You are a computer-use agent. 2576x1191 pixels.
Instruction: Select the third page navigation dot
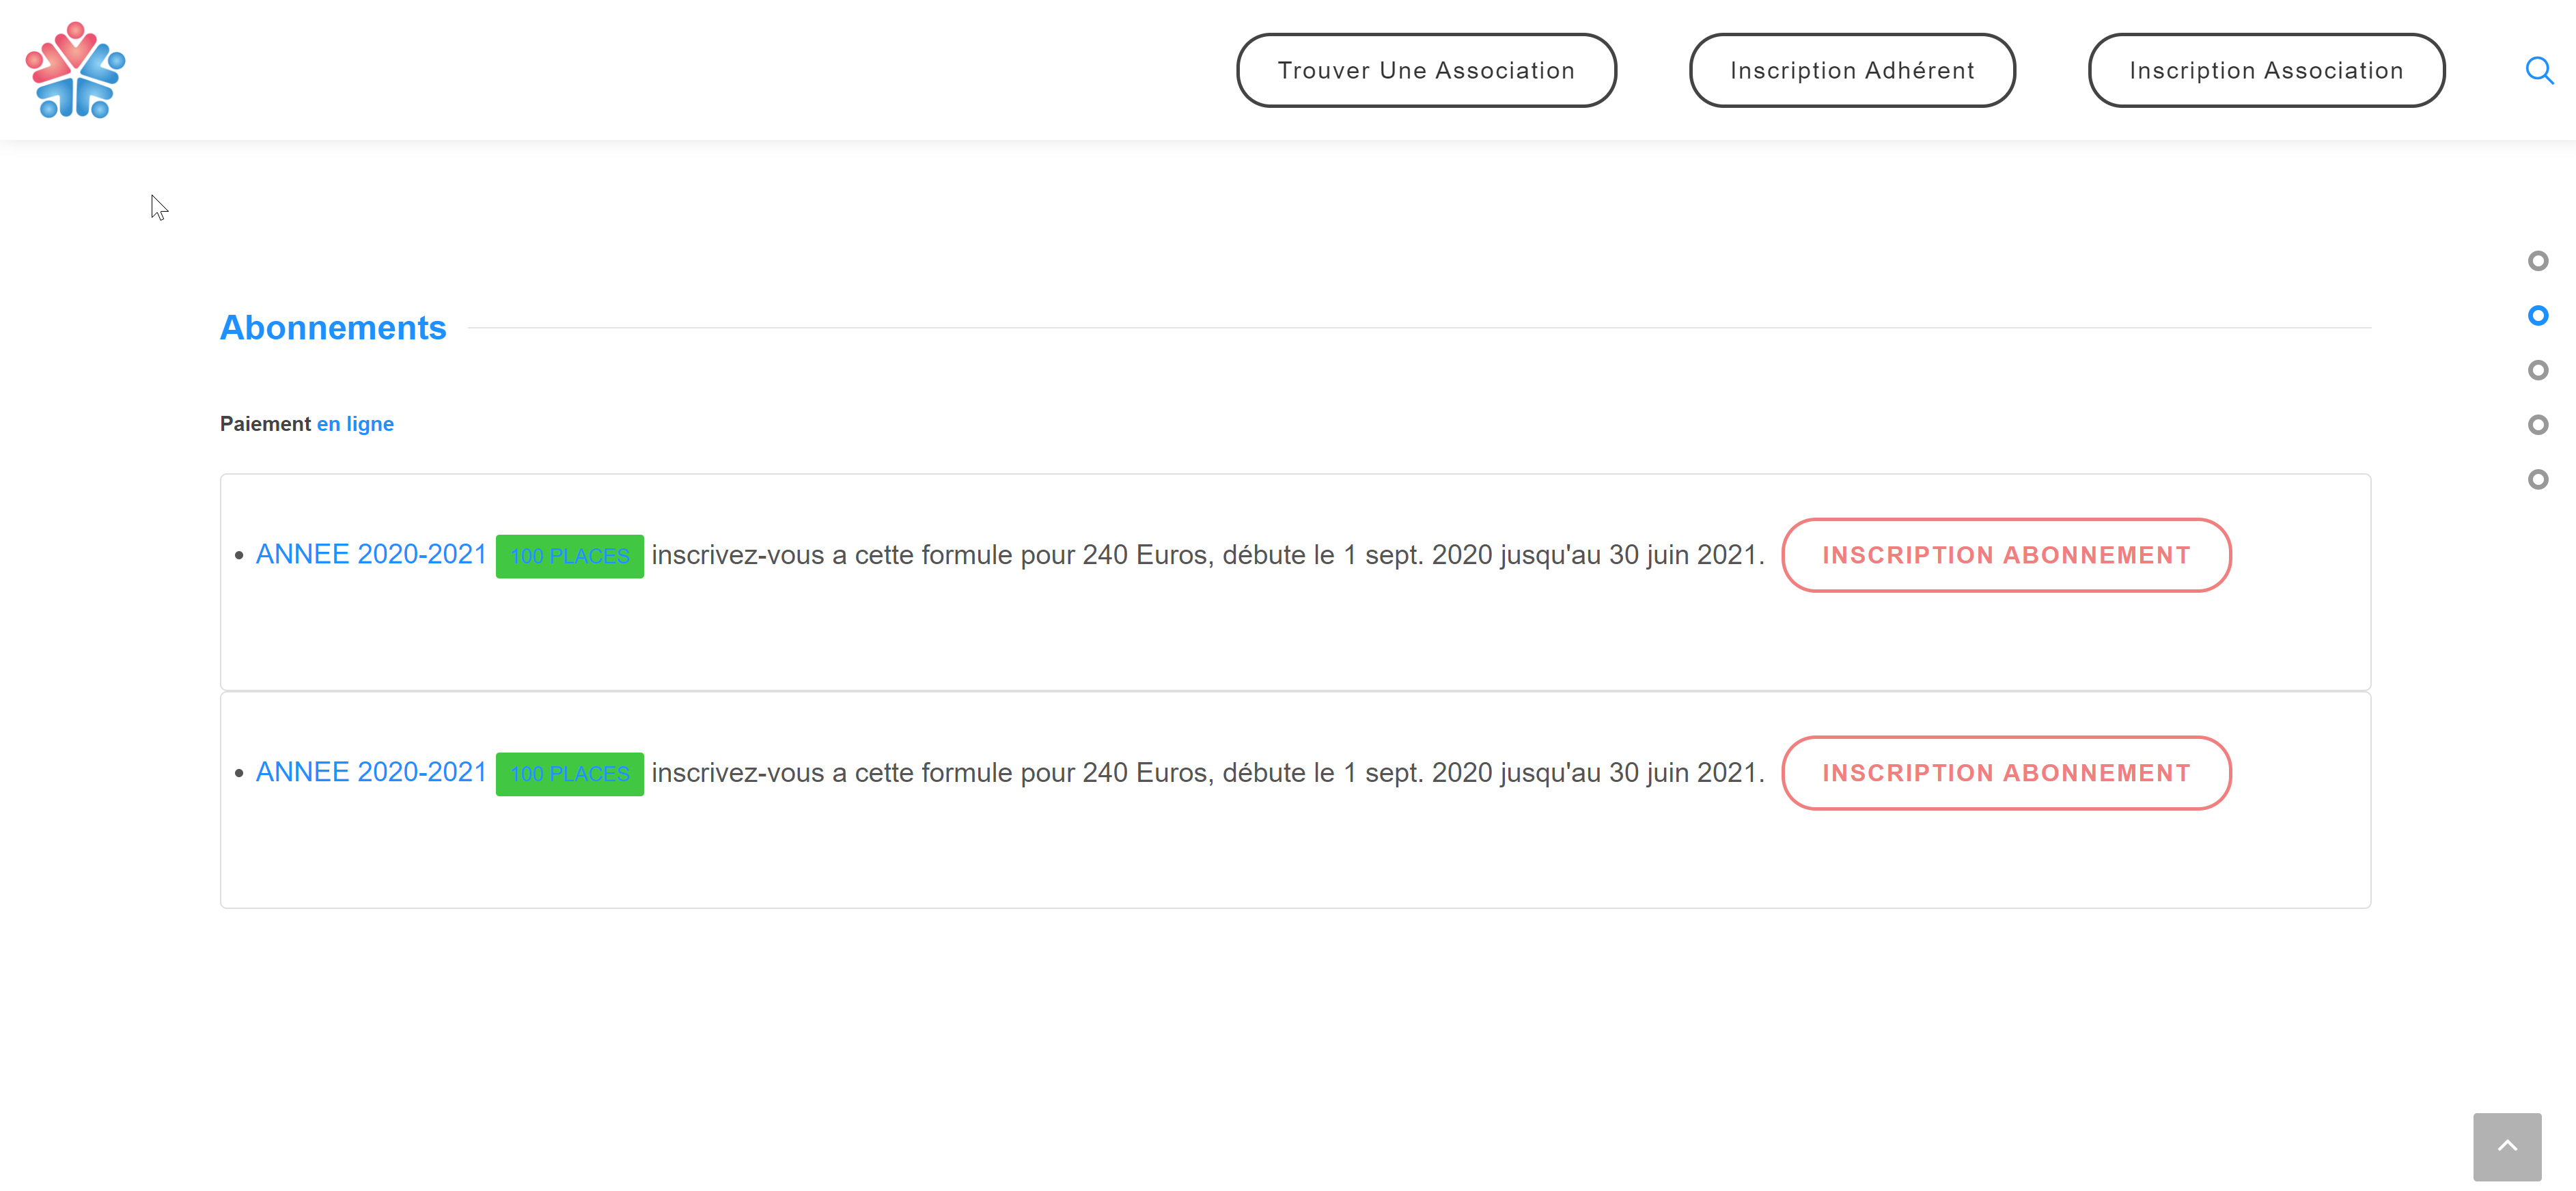coord(2537,371)
